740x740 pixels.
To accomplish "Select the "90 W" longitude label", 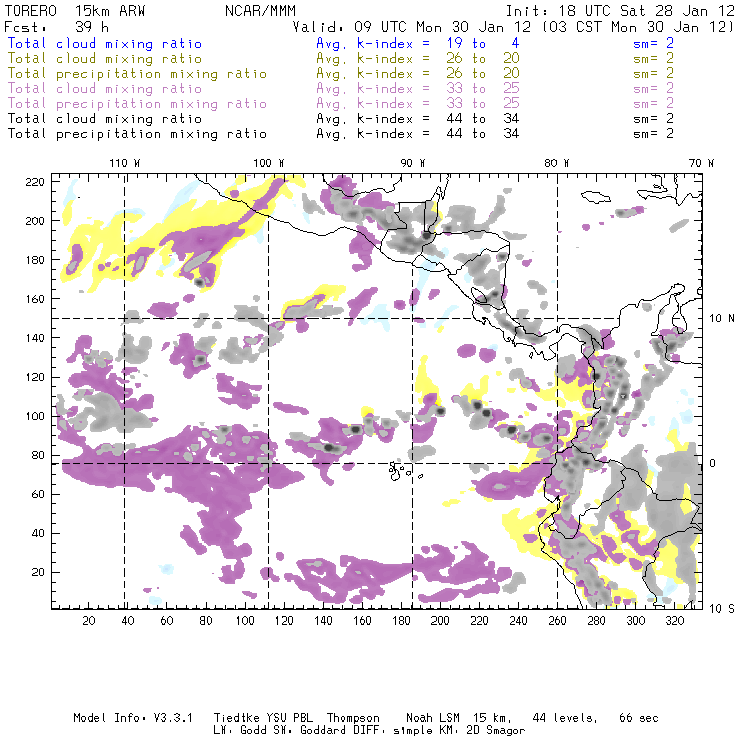I will 413,163.
